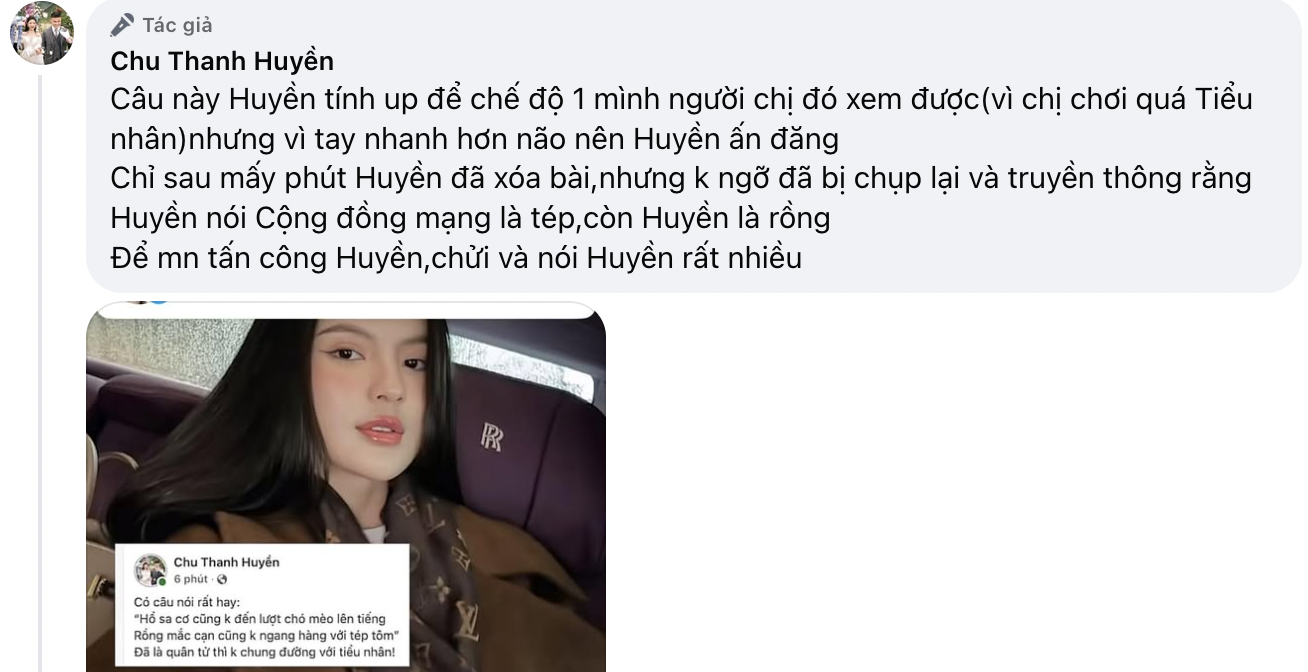Click the Tác giả author label
1308x672 pixels.
tap(177, 25)
